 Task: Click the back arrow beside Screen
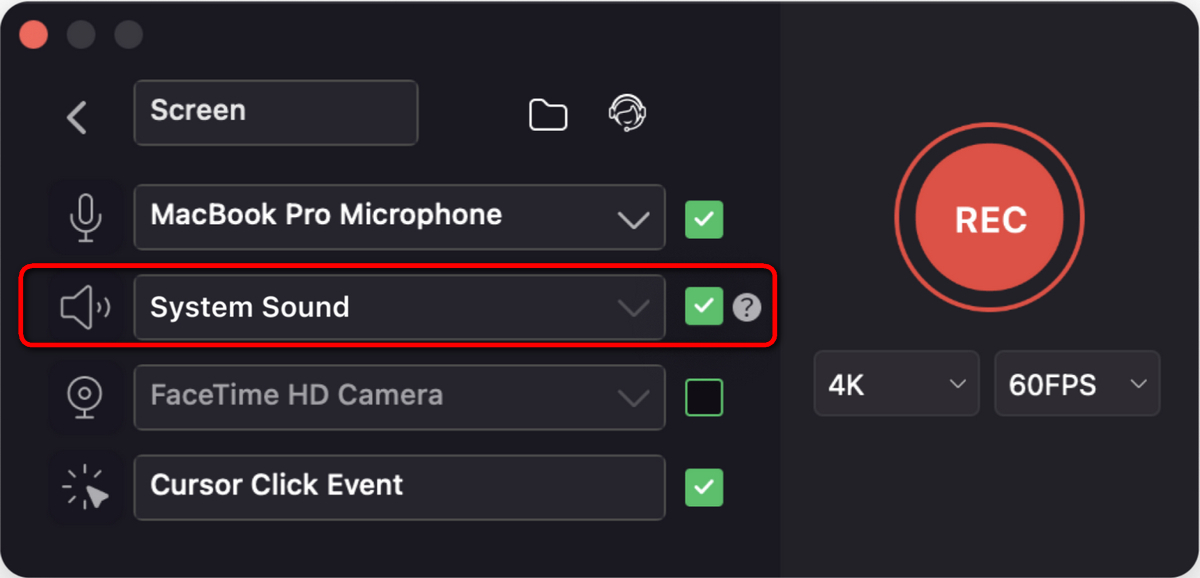(77, 117)
